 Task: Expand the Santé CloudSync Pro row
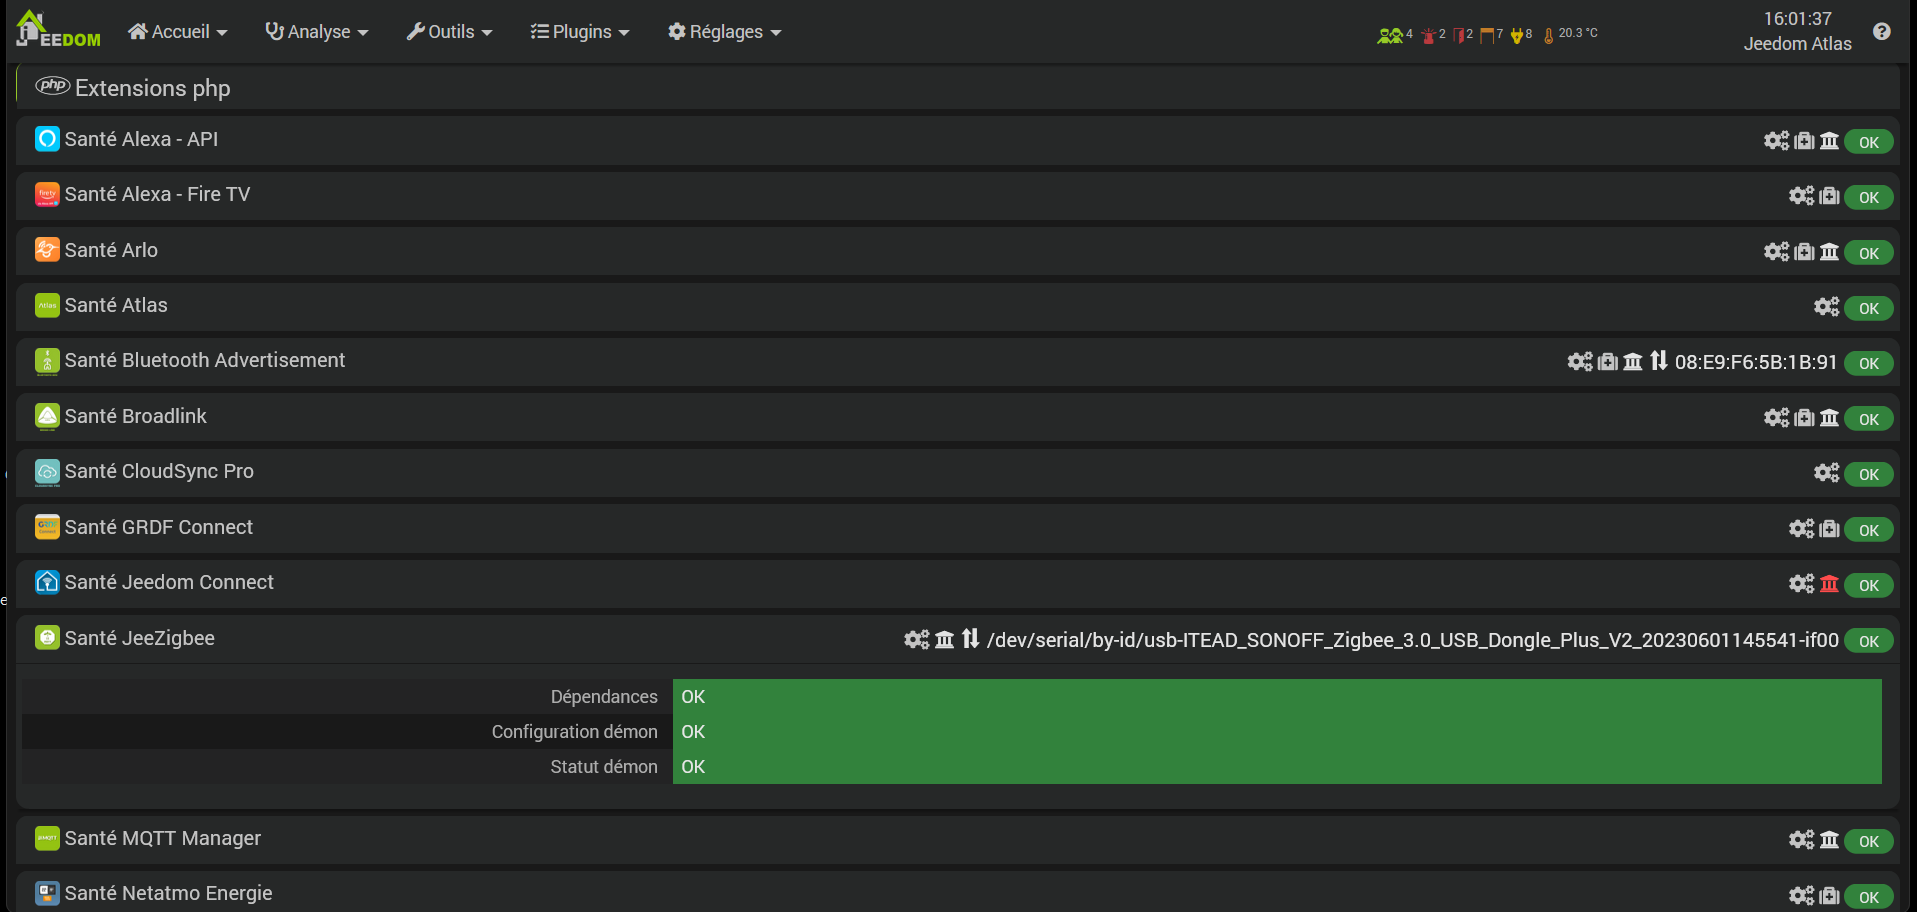[x=958, y=472]
